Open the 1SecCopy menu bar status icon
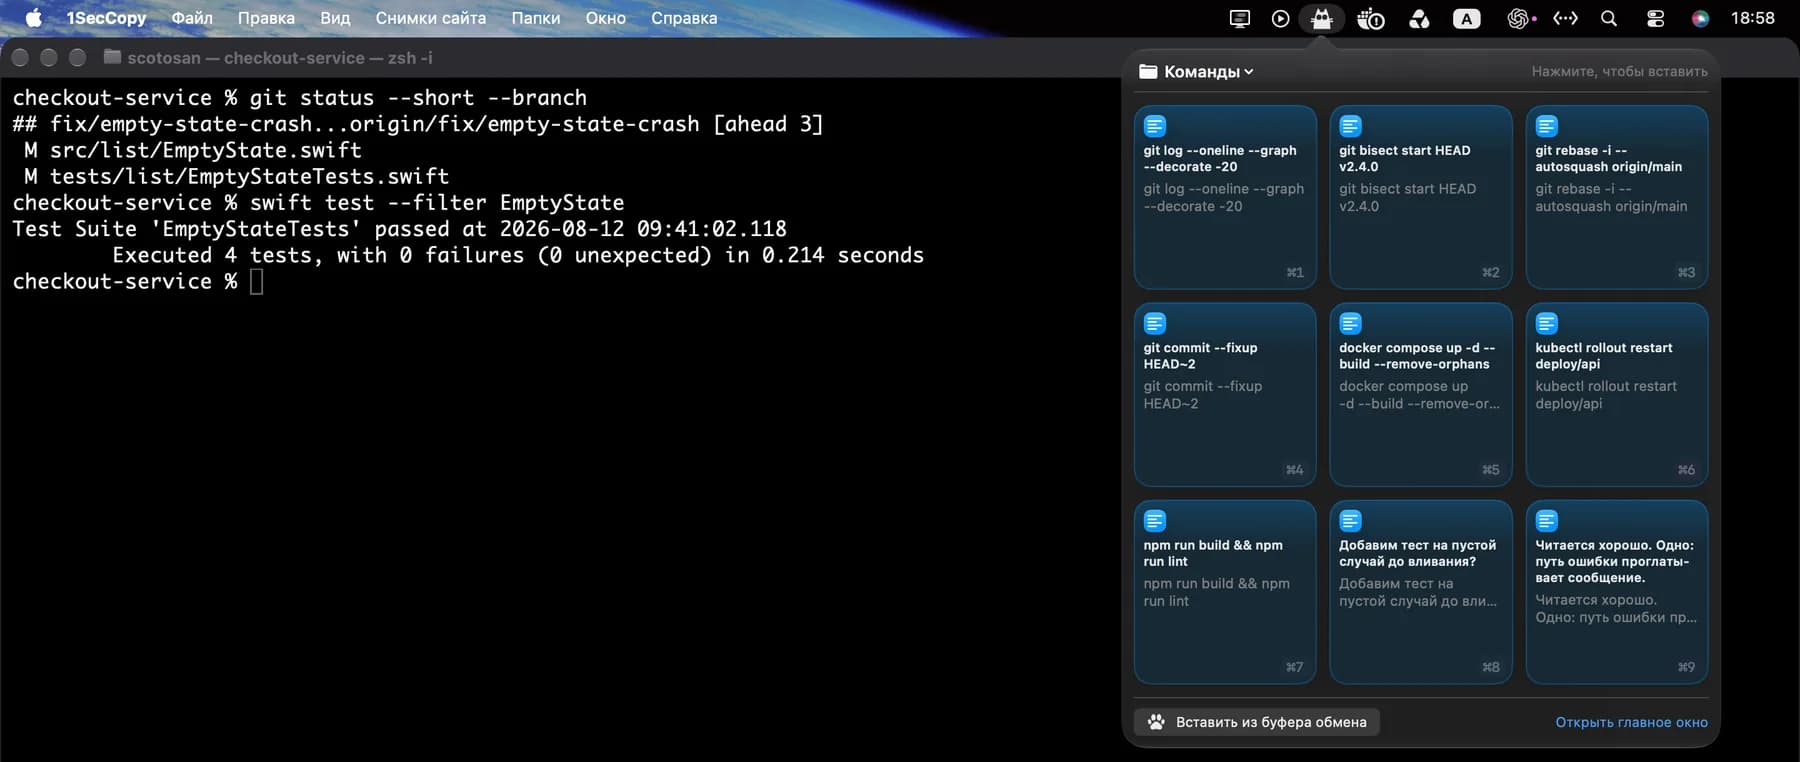1800x762 pixels. click(x=1322, y=18)
